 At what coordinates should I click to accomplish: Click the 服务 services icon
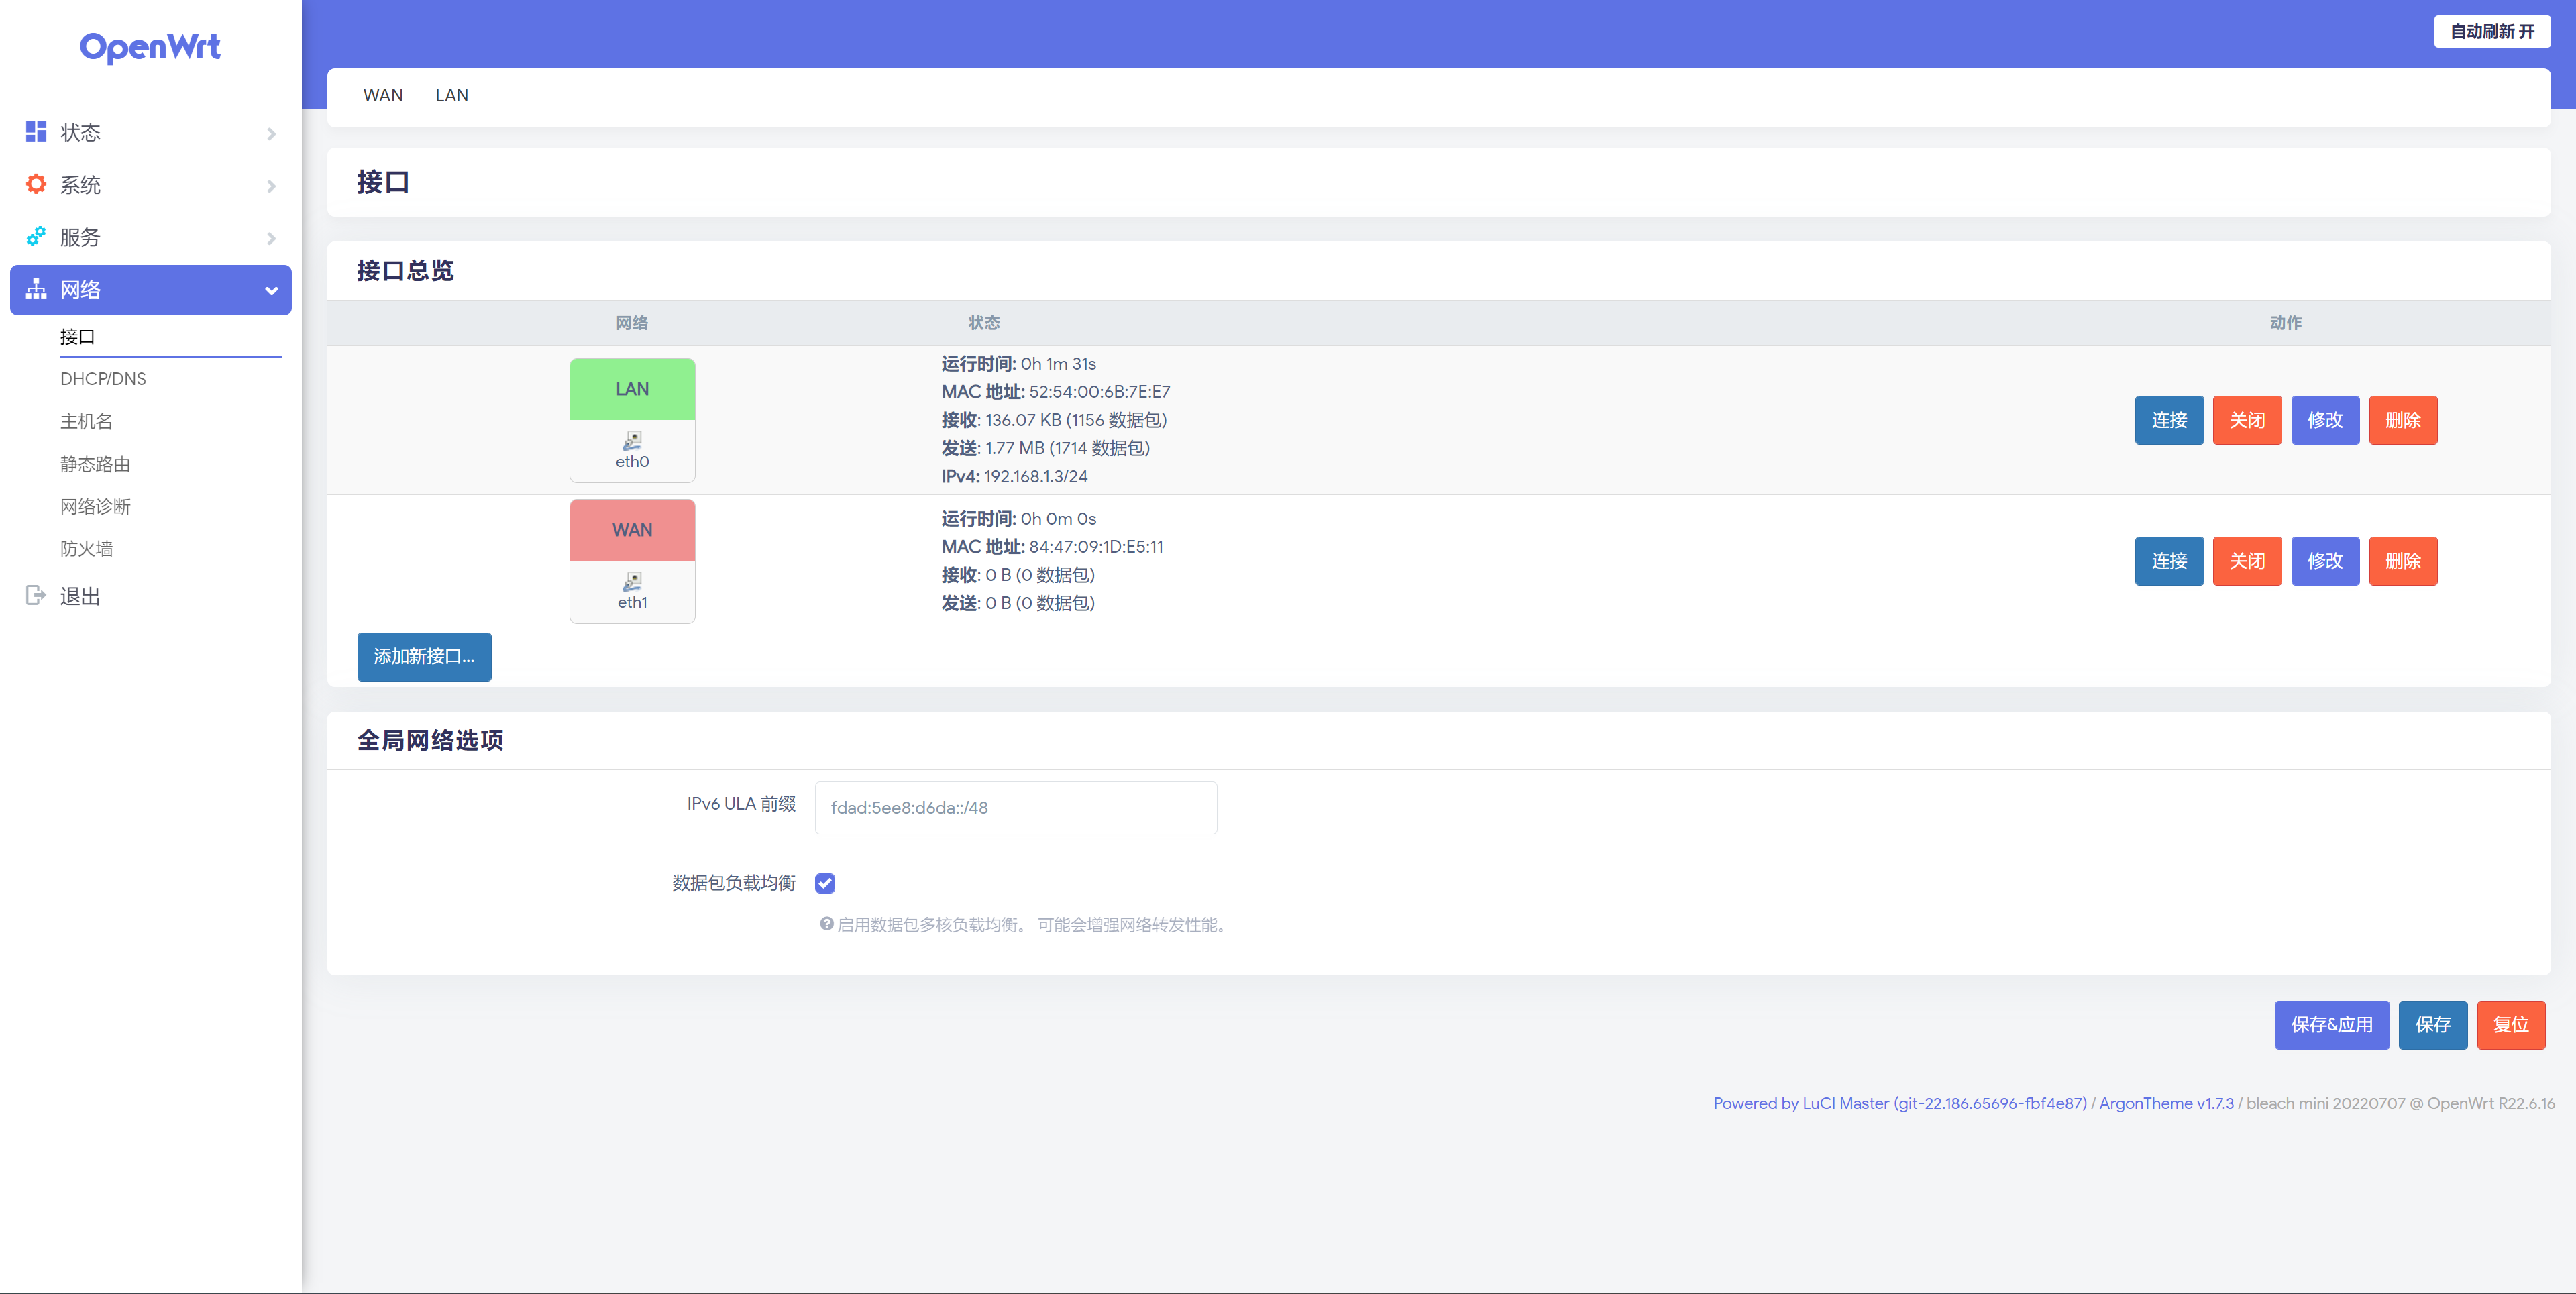(36, 237)
